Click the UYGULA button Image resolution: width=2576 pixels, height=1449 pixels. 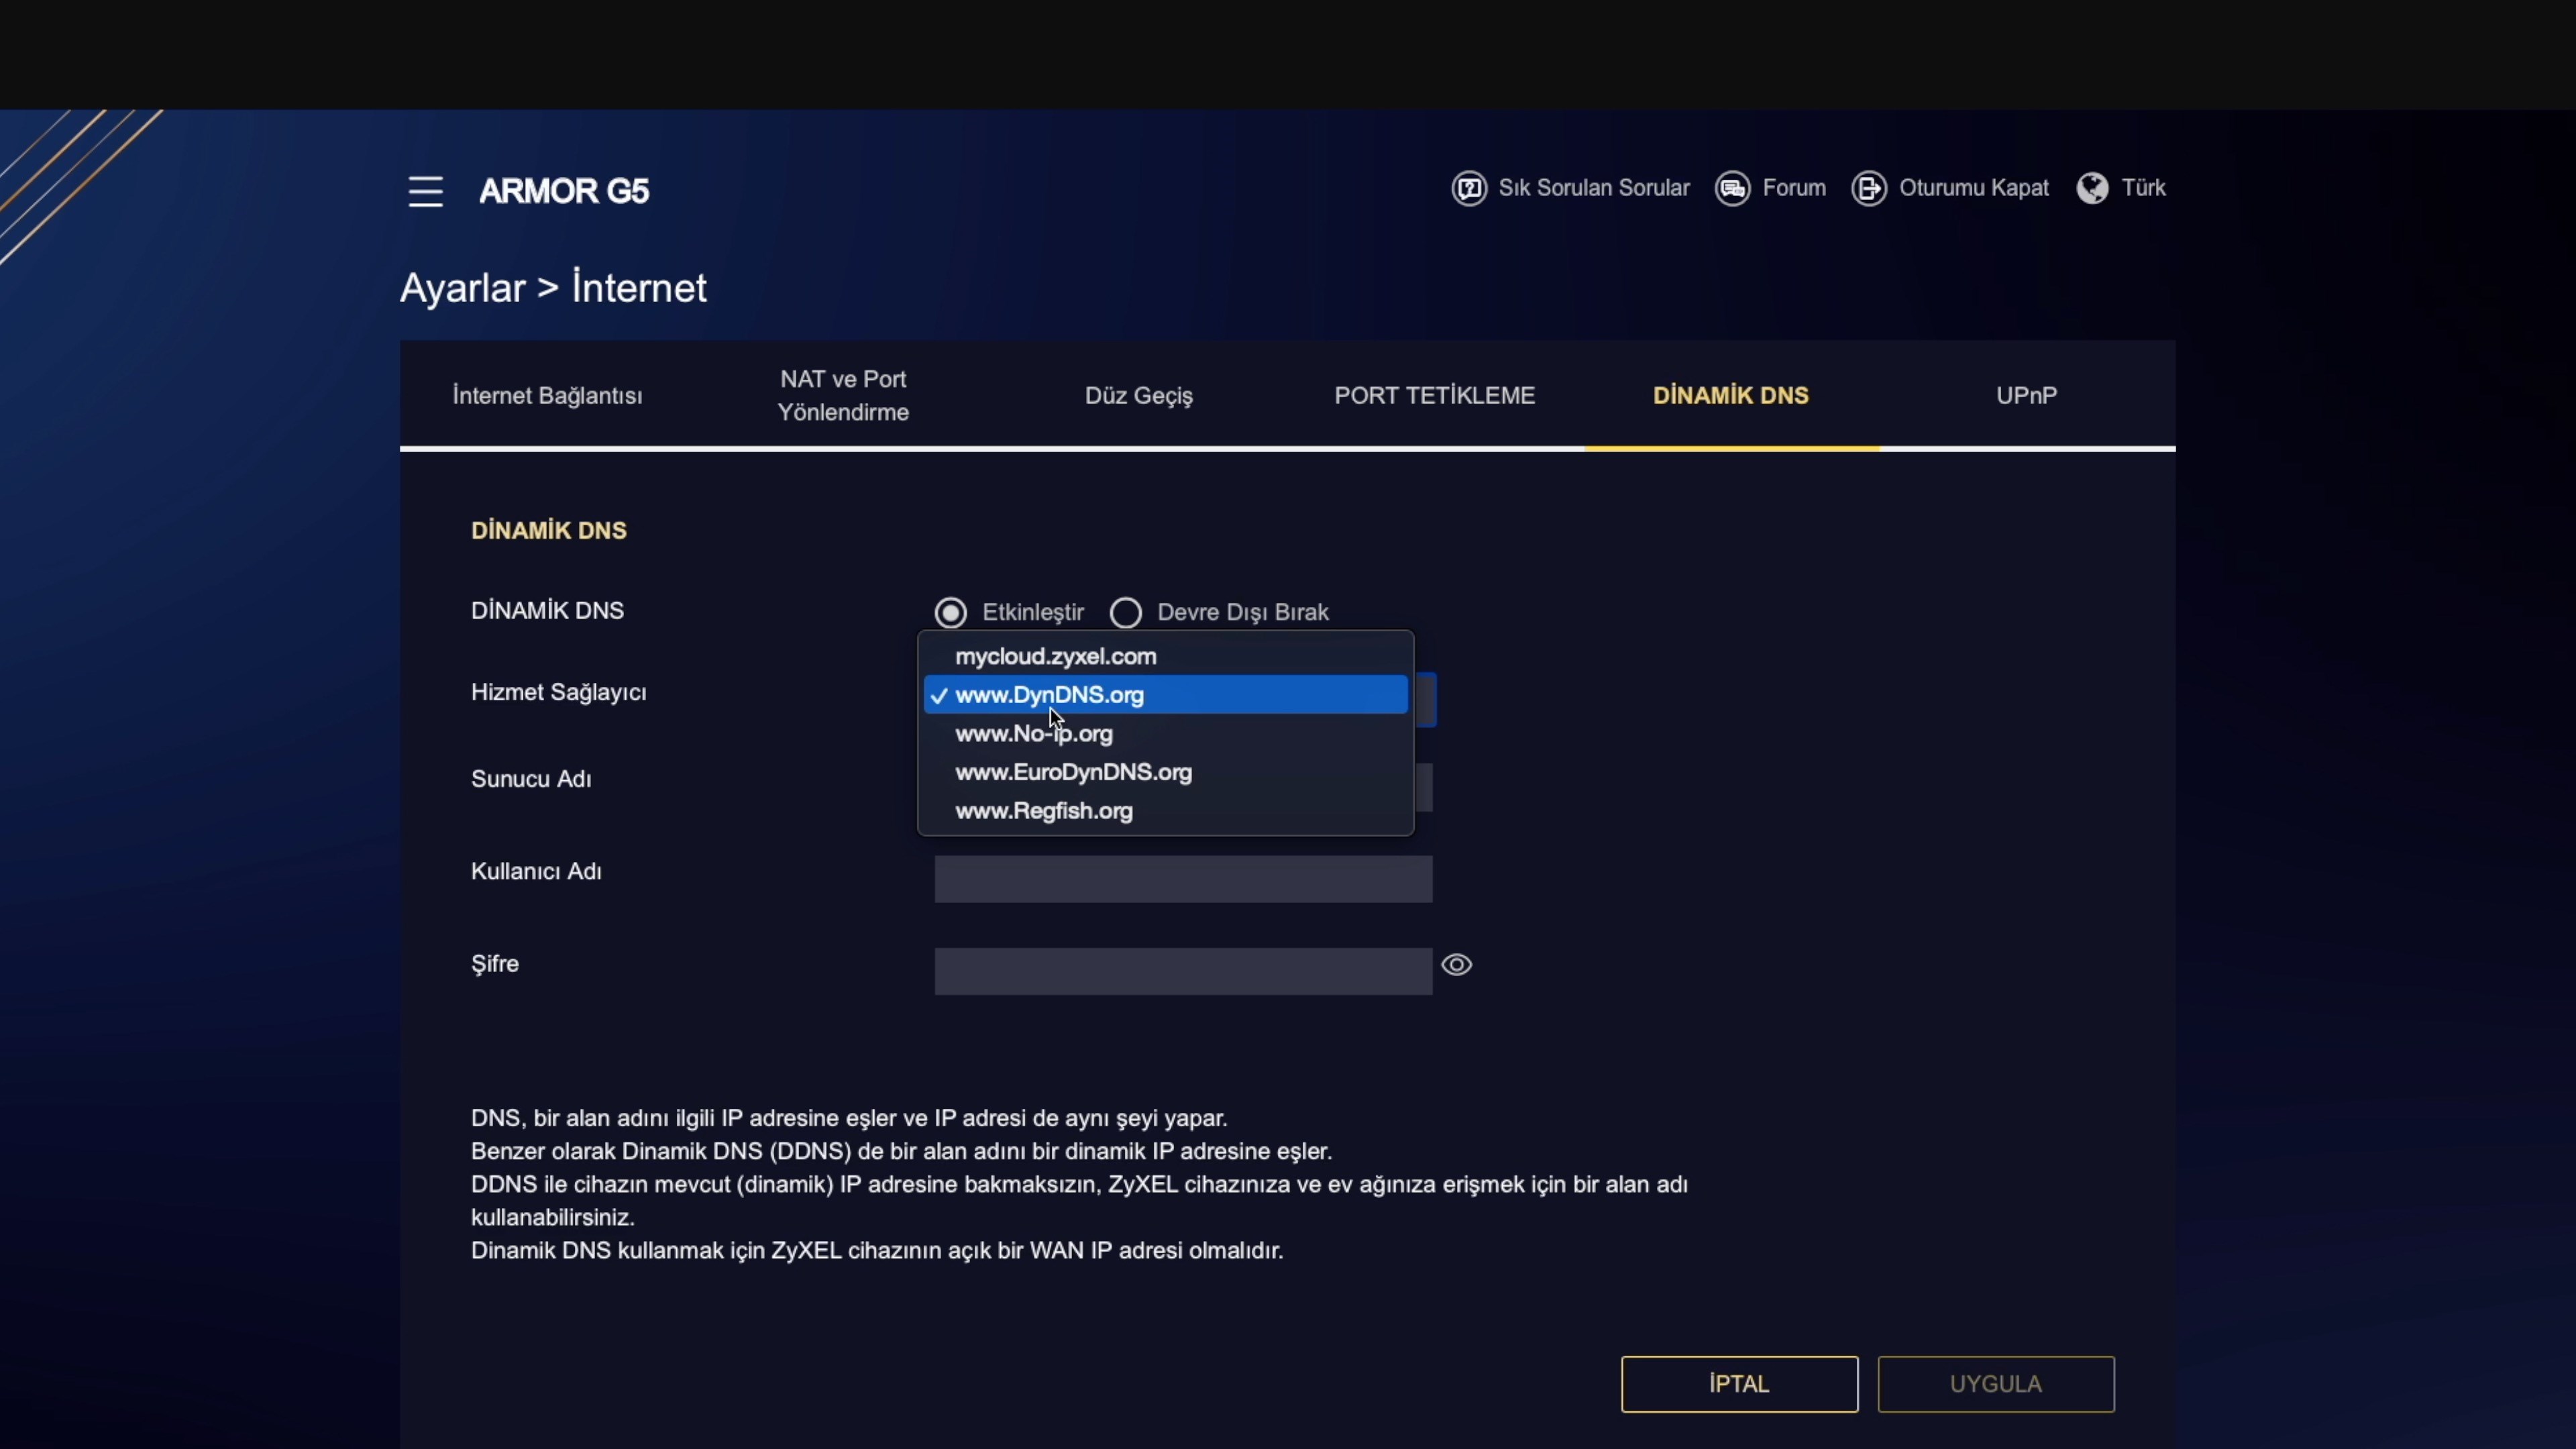(1996, 1384)
